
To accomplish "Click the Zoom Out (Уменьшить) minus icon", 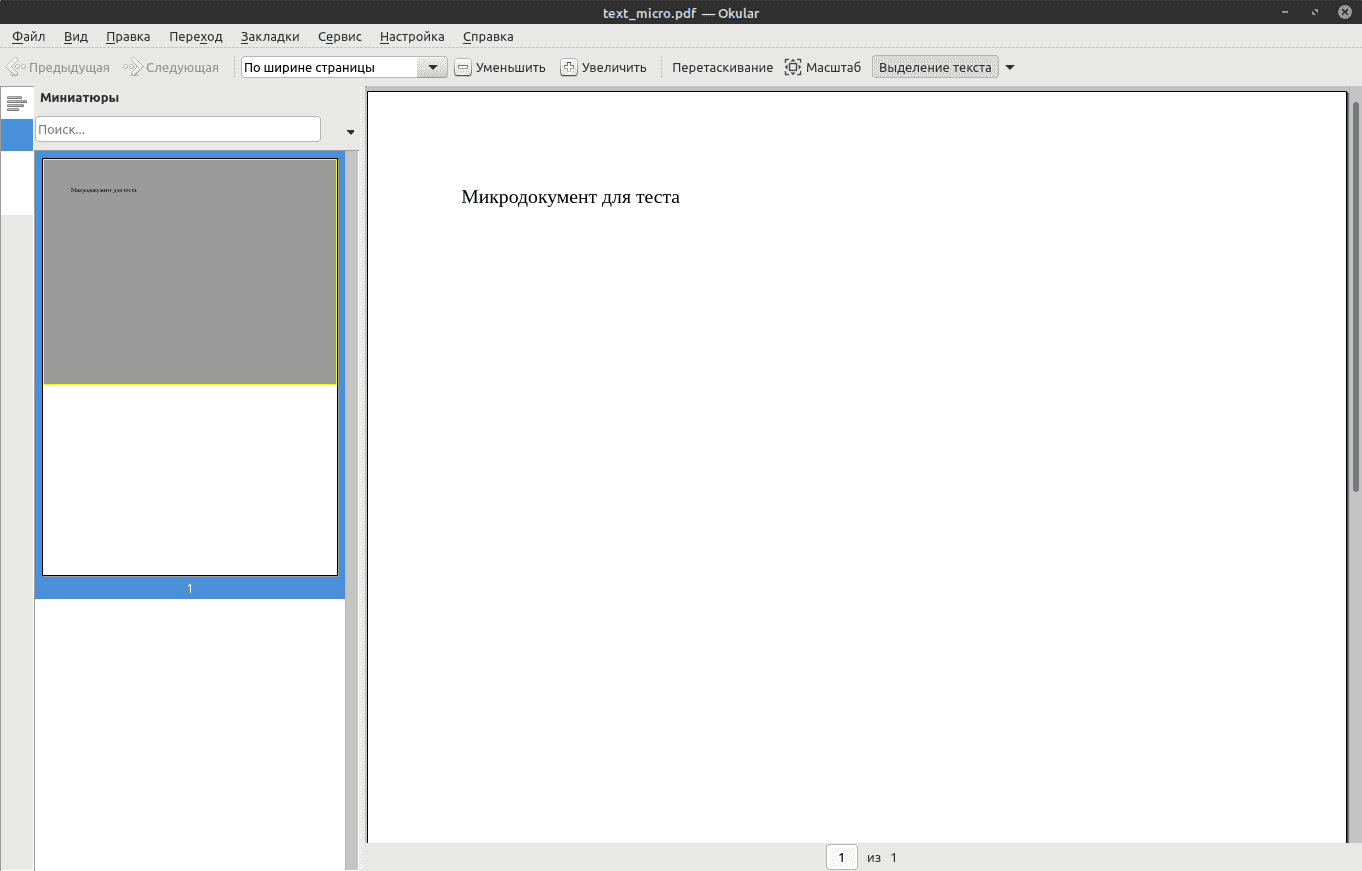I will tap(463, 68).
